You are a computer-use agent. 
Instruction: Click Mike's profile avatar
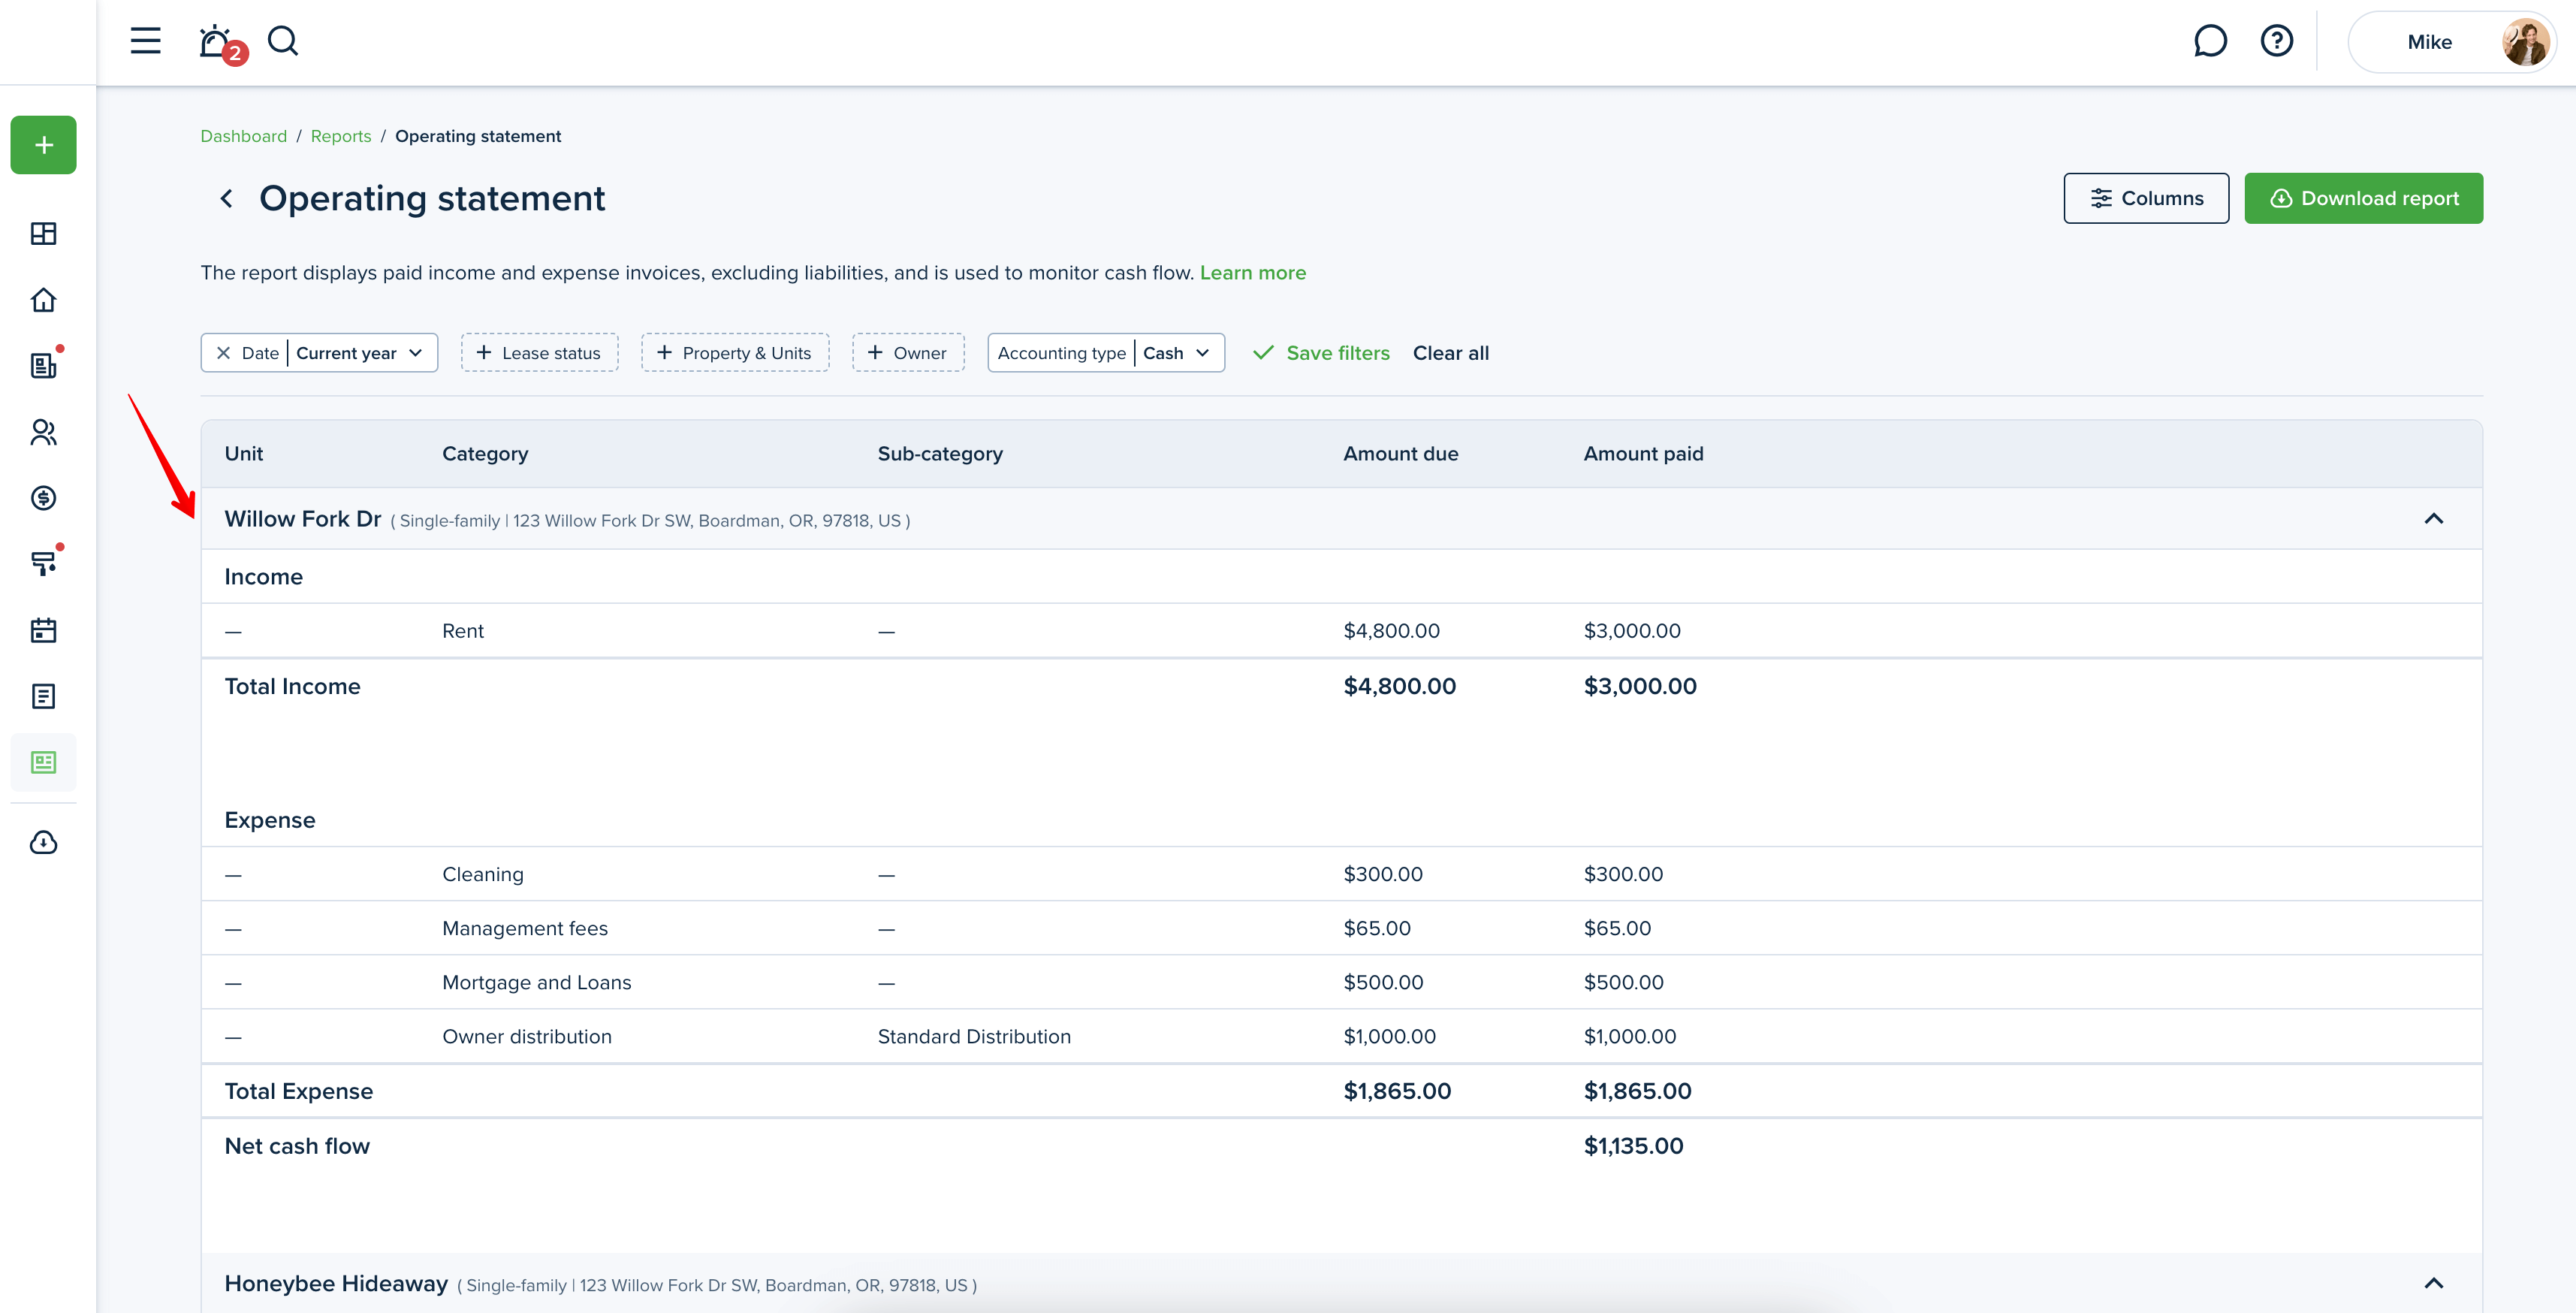2525,42
